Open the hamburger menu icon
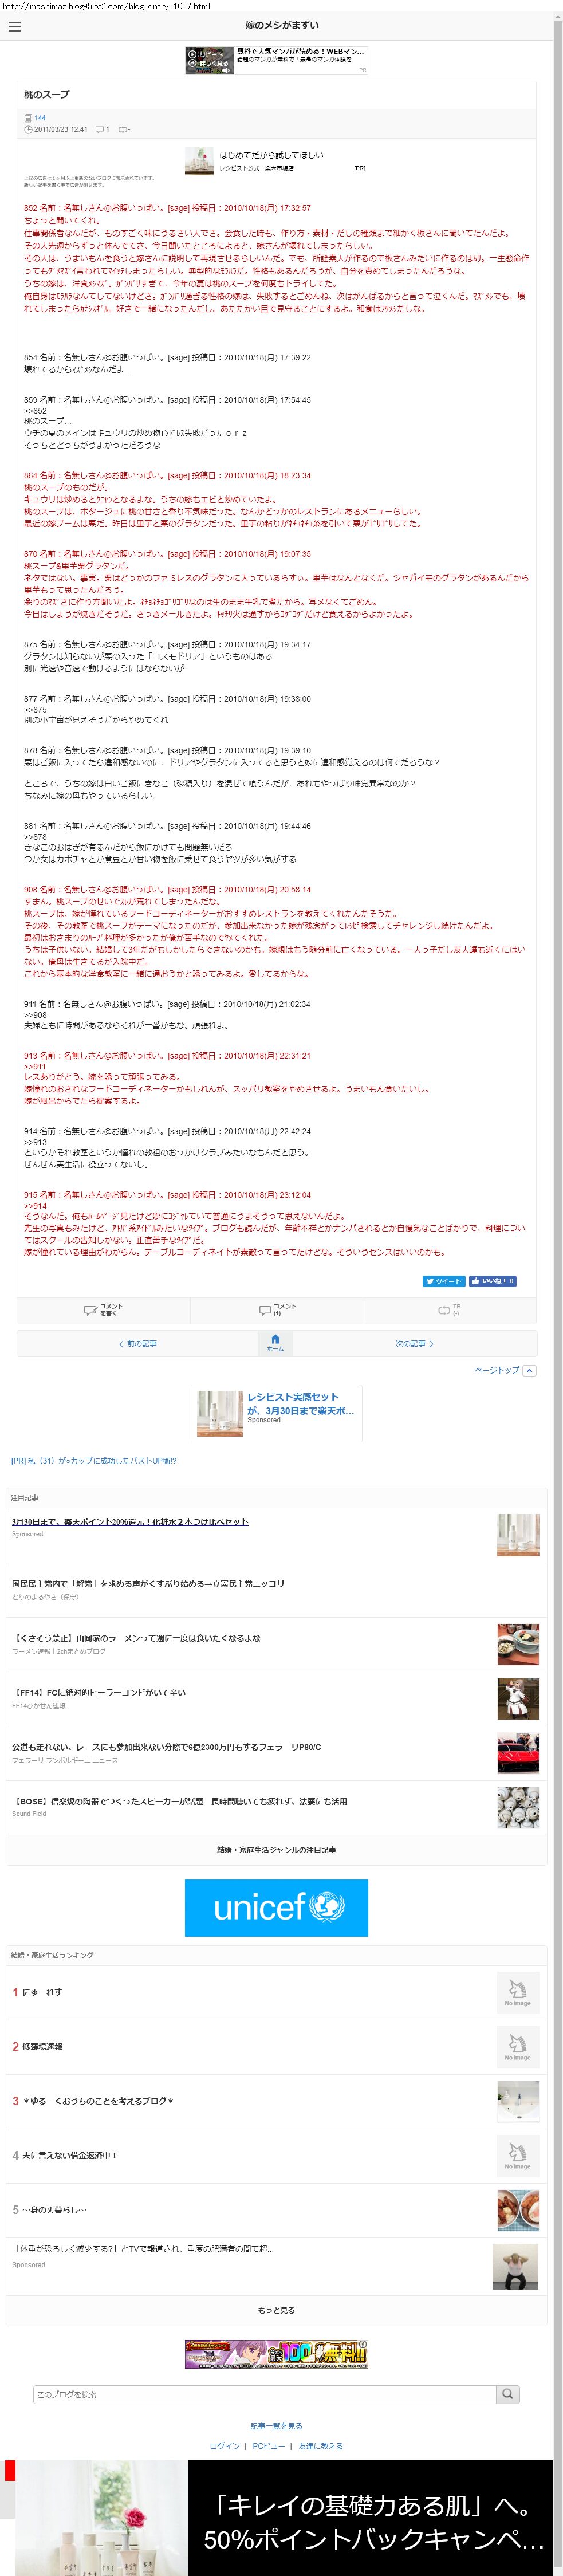Screen dimensions: 563x2576 click(14, 26)
